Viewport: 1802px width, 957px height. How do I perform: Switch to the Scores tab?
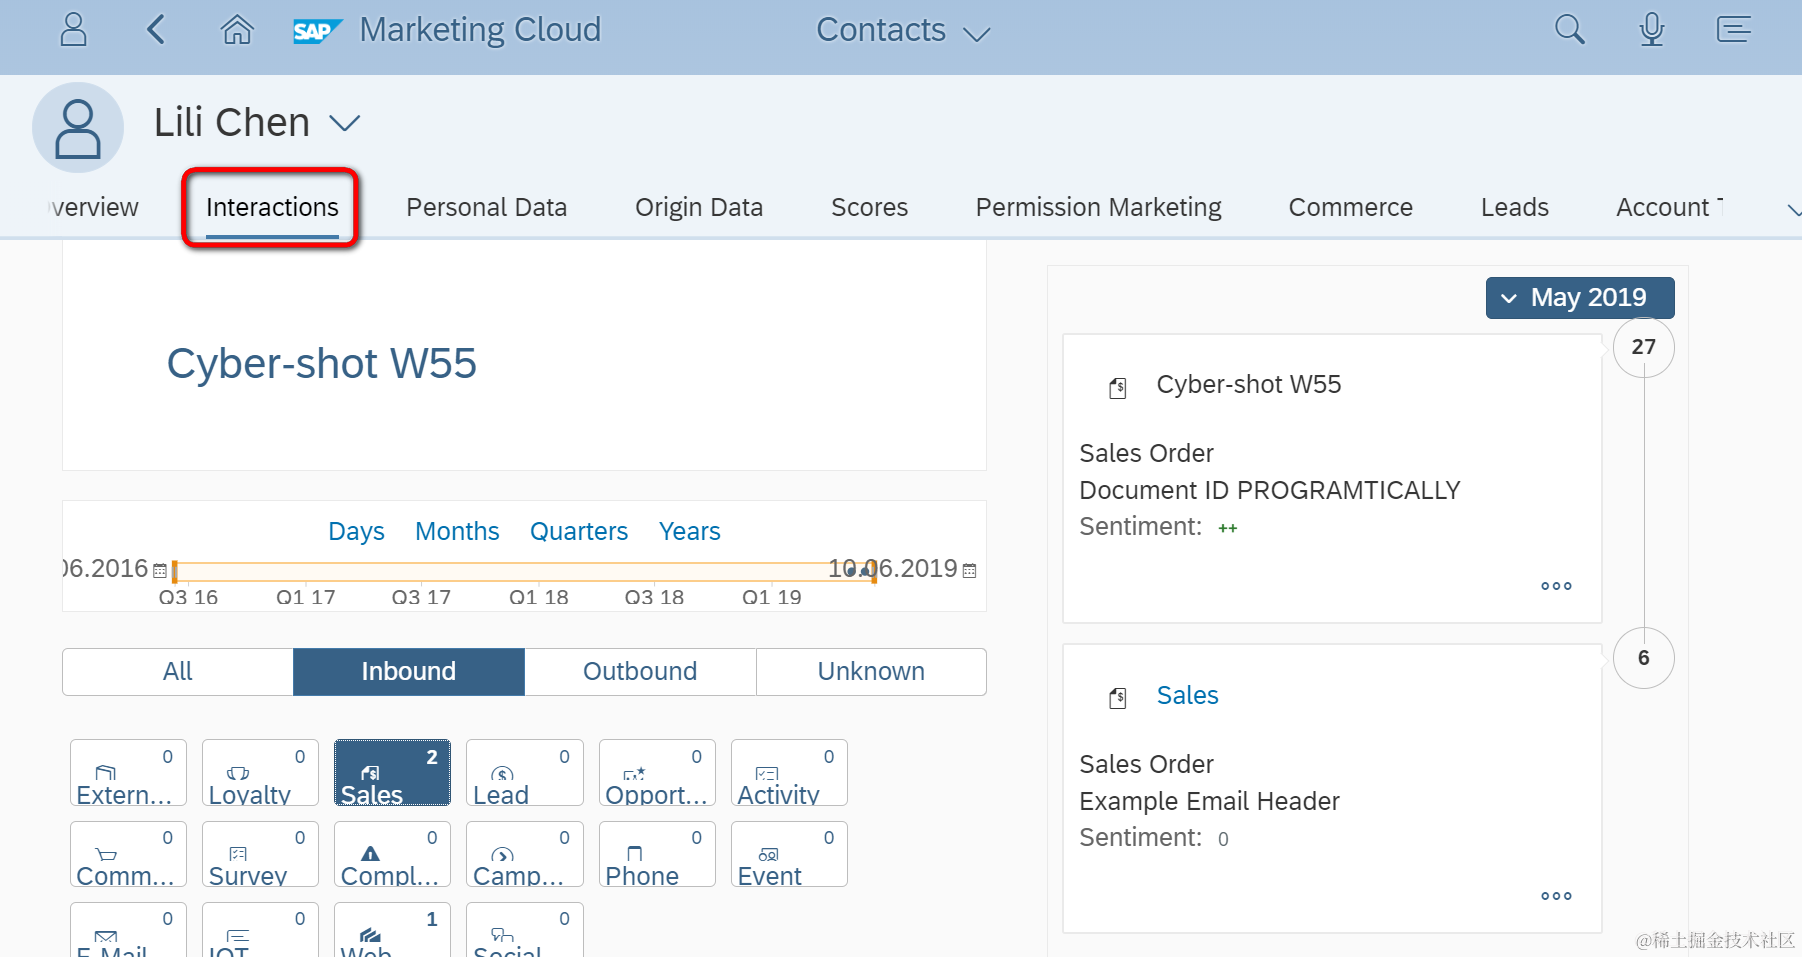870,207
